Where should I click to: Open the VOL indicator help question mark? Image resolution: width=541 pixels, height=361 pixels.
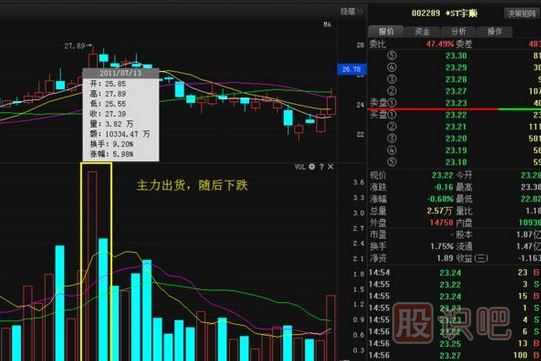point(322,167)
